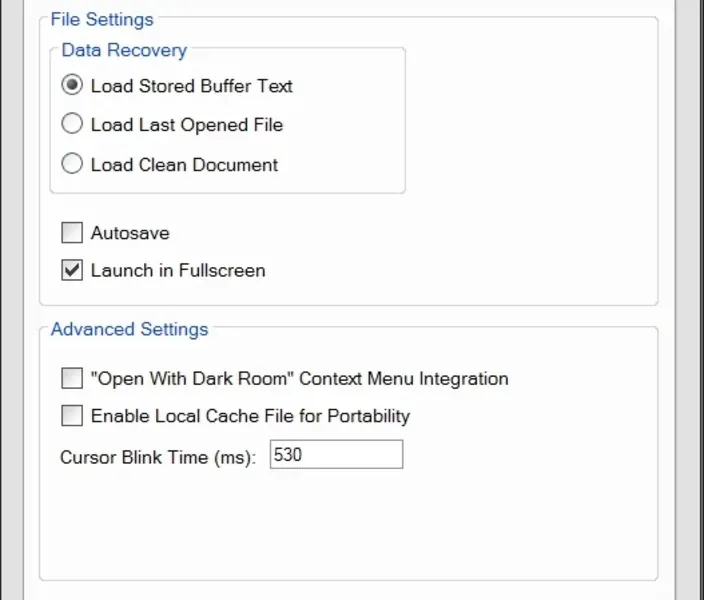Click into the Cursor Blink Time field
704x600 pixels.
[x=336, y=455]
